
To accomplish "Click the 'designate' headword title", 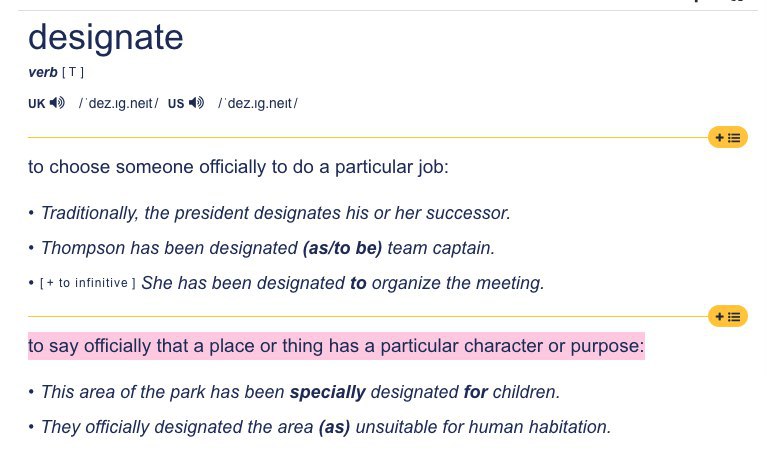I will tap(106, 37).
